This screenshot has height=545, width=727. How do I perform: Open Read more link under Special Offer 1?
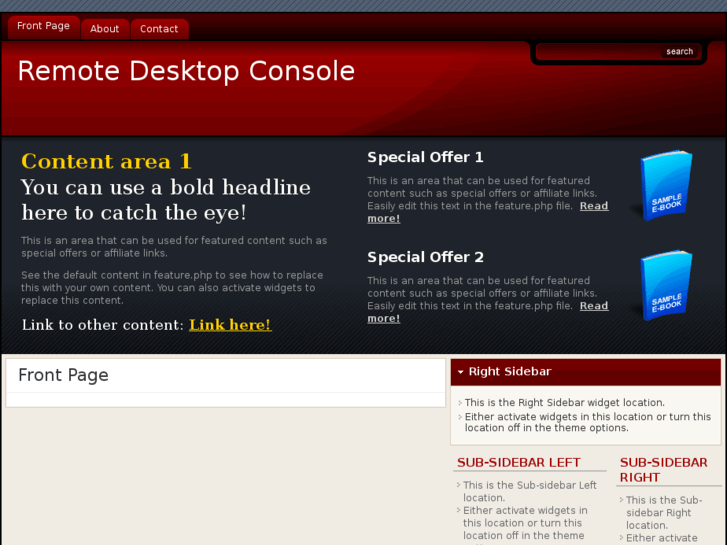(488, 212)
